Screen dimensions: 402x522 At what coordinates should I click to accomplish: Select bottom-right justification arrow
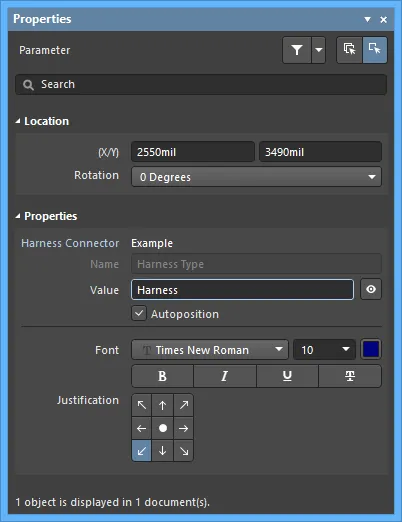(x=183, y=451)
